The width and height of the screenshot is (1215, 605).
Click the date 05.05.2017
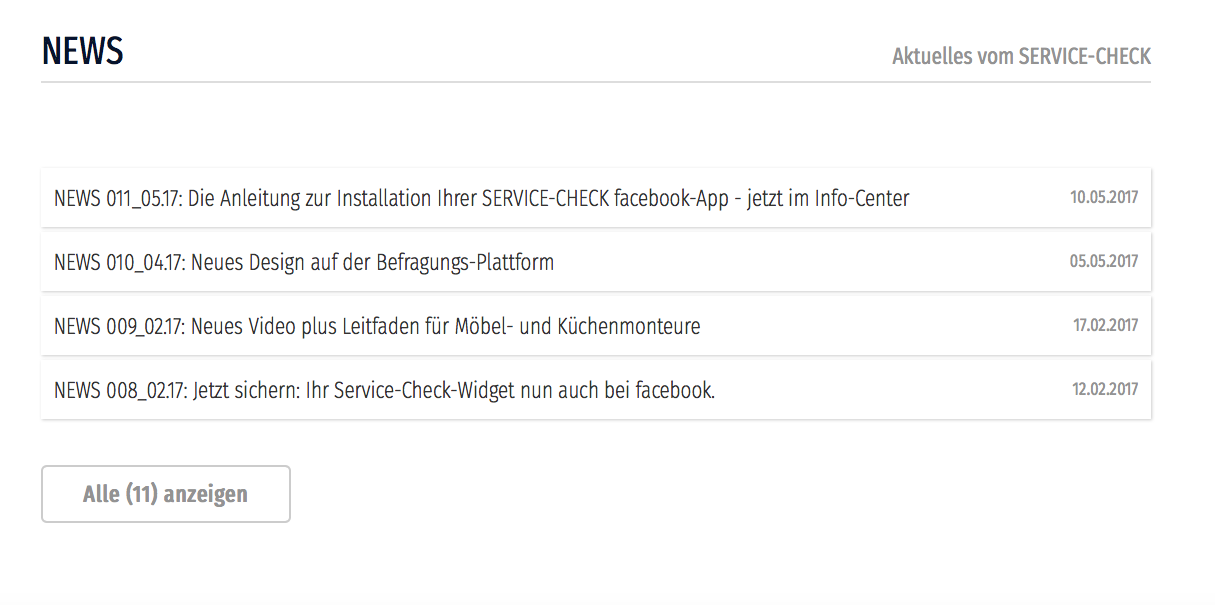(1104, 261)
